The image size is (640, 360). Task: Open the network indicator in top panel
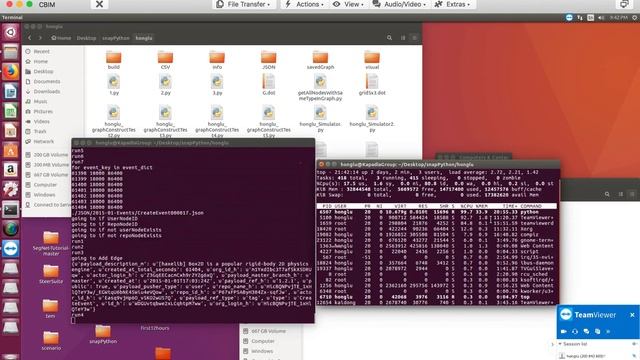click(x=580, y=18)
